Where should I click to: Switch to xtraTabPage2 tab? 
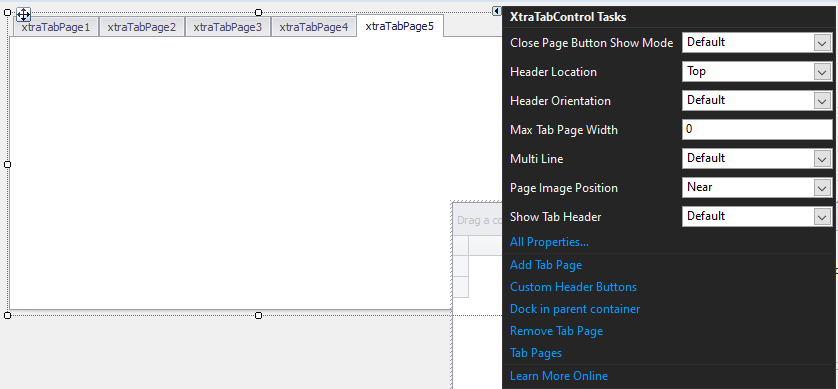142,27
